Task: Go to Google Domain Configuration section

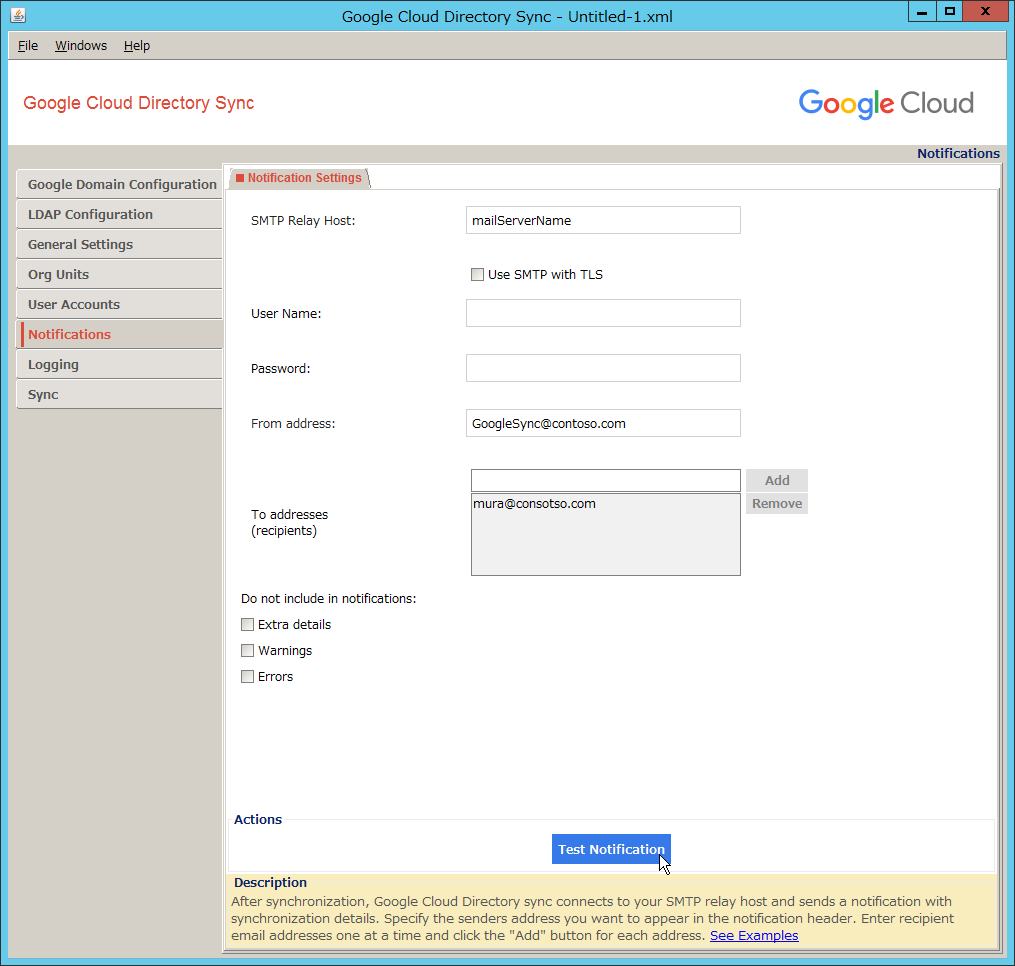Action: pos(120,185)
